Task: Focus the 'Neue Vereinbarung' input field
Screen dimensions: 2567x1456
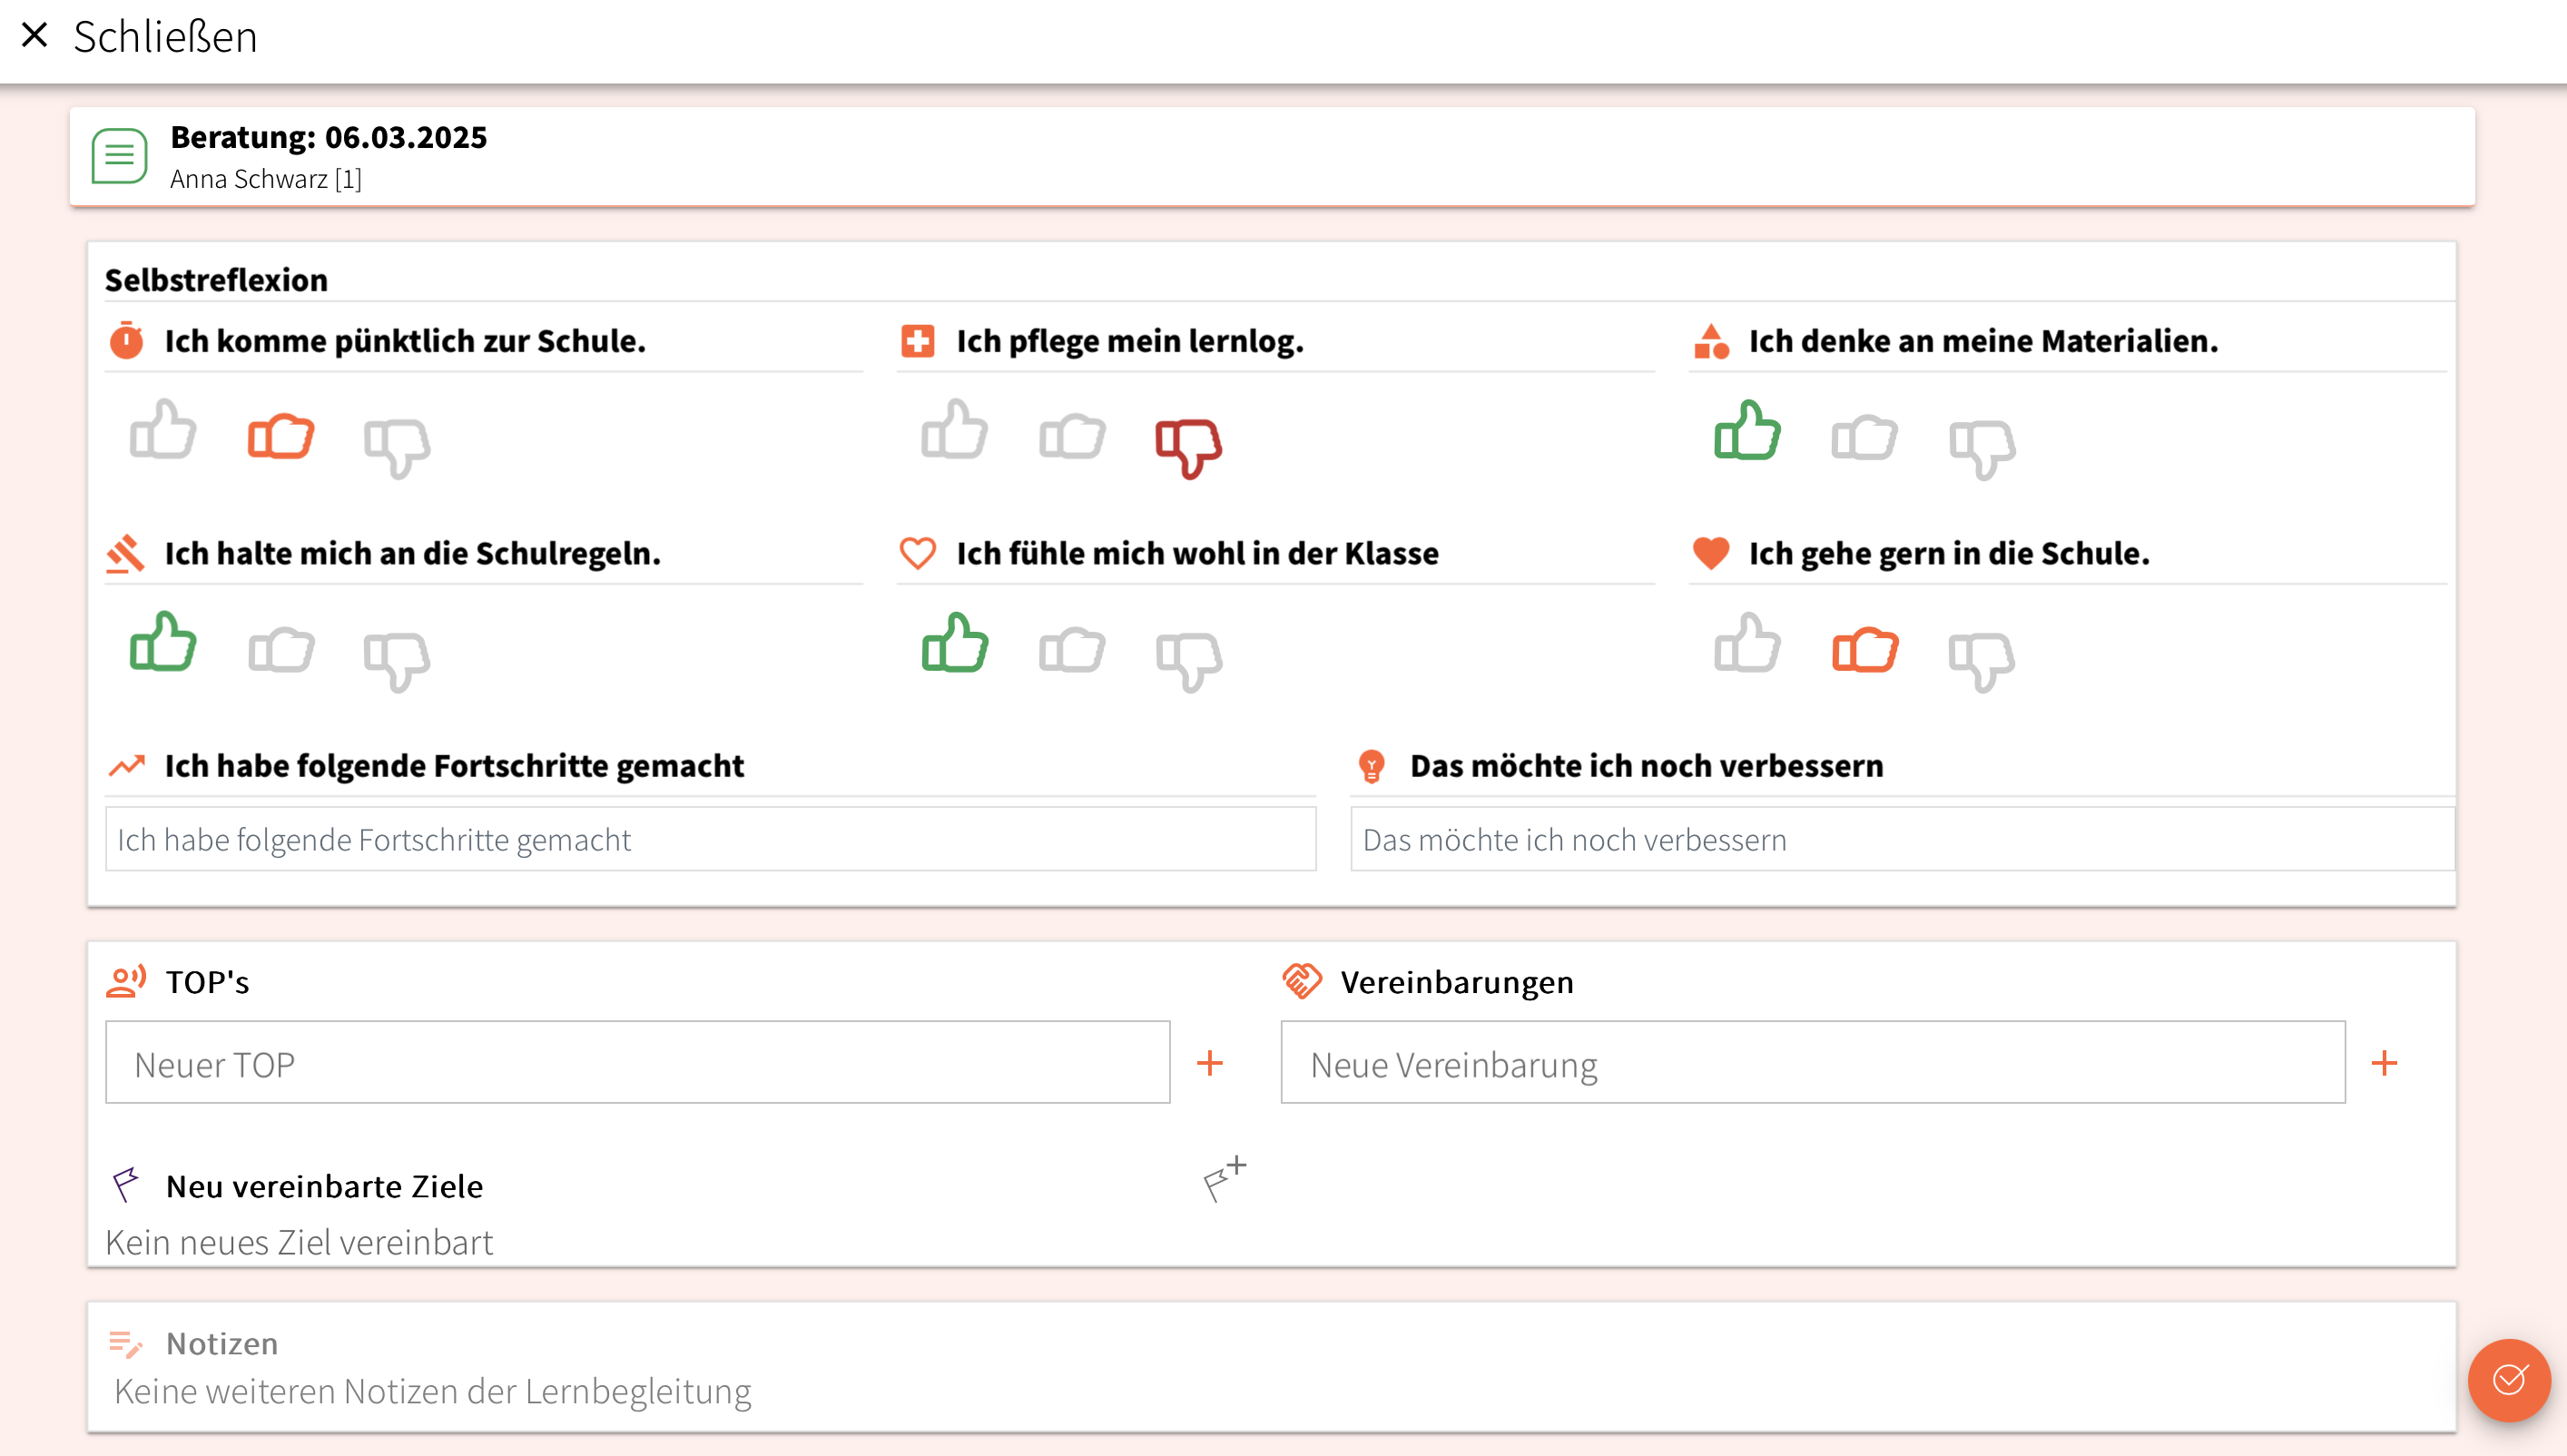Action: pos(1813,1063)
